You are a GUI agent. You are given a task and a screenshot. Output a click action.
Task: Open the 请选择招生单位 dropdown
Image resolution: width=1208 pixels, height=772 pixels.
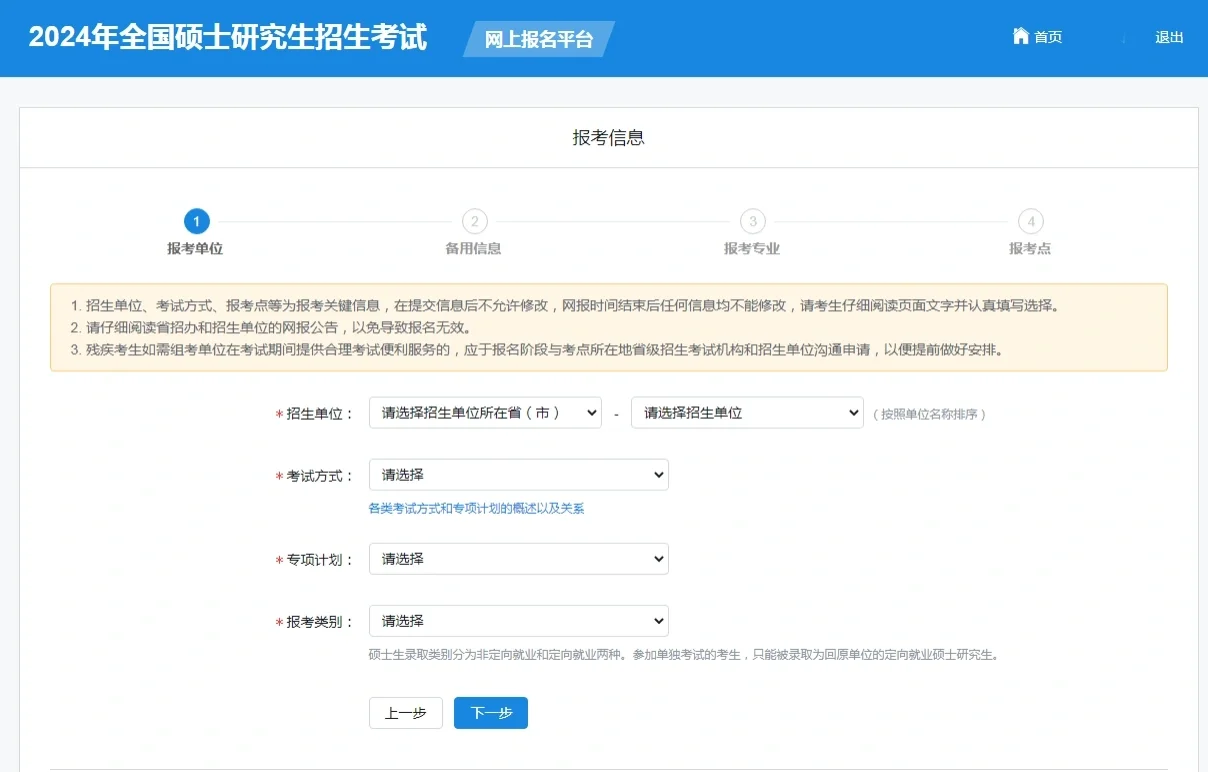click(x=747, y=412)
